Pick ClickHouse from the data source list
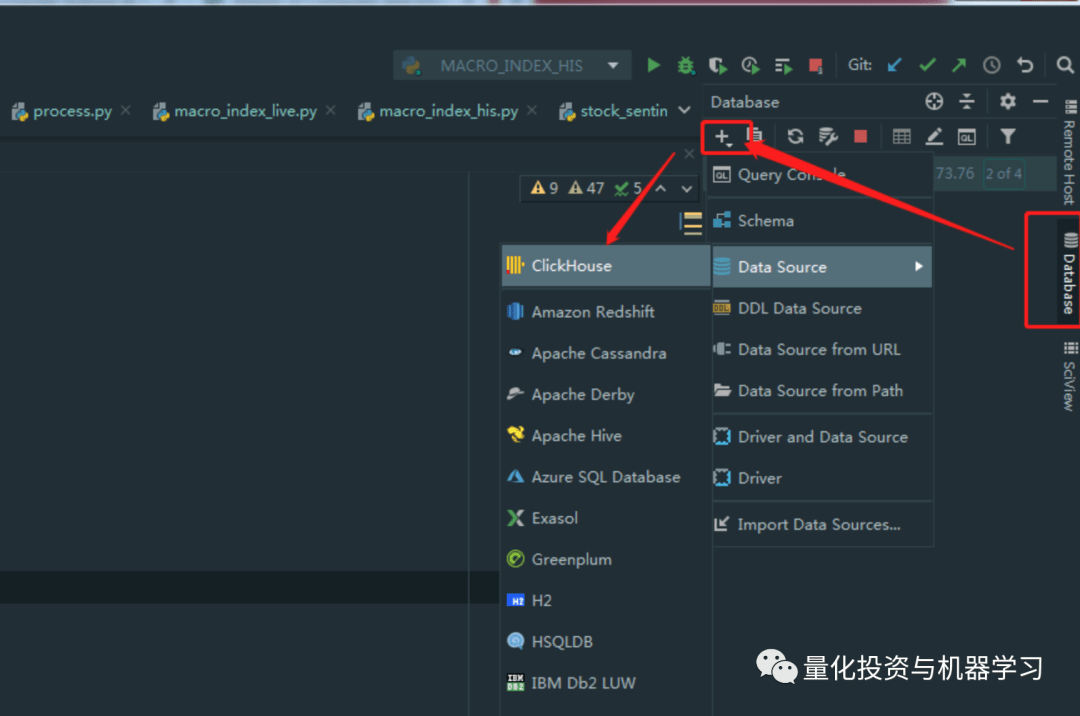This screenshot has width=1080, height=716. tap(606, 266)
